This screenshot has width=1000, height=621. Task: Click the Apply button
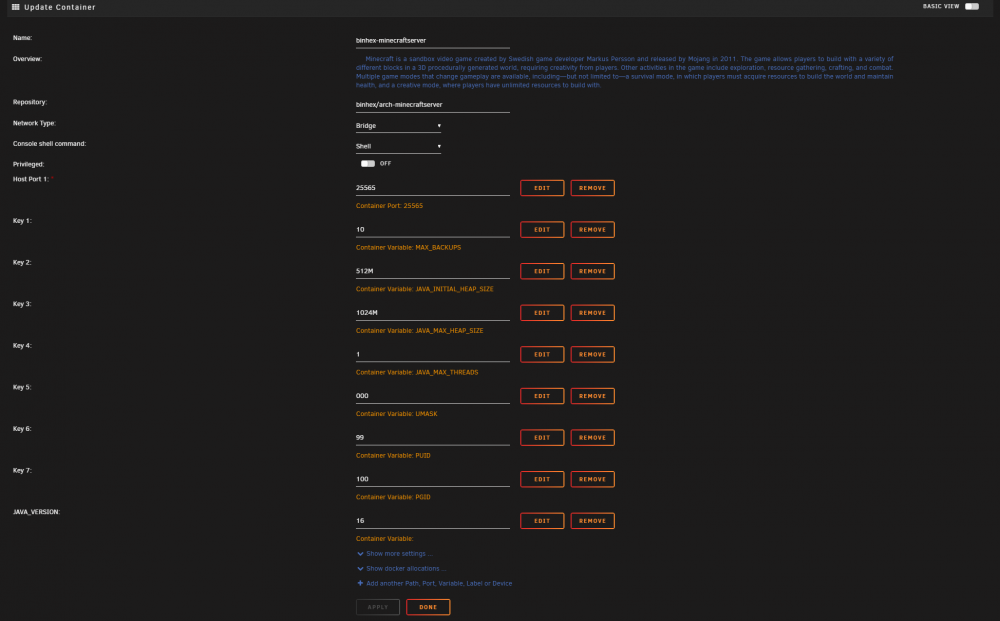[x=378, y=607]
